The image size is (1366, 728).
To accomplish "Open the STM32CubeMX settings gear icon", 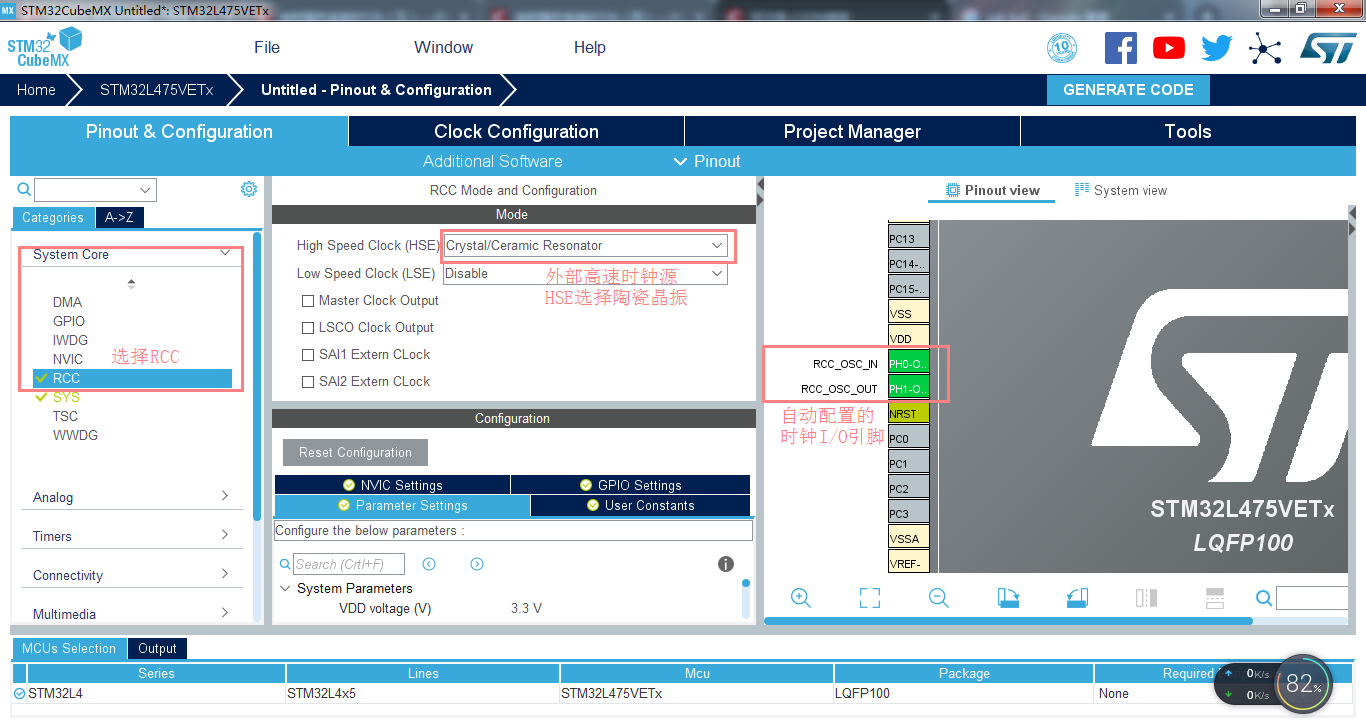I will (249, 189).
